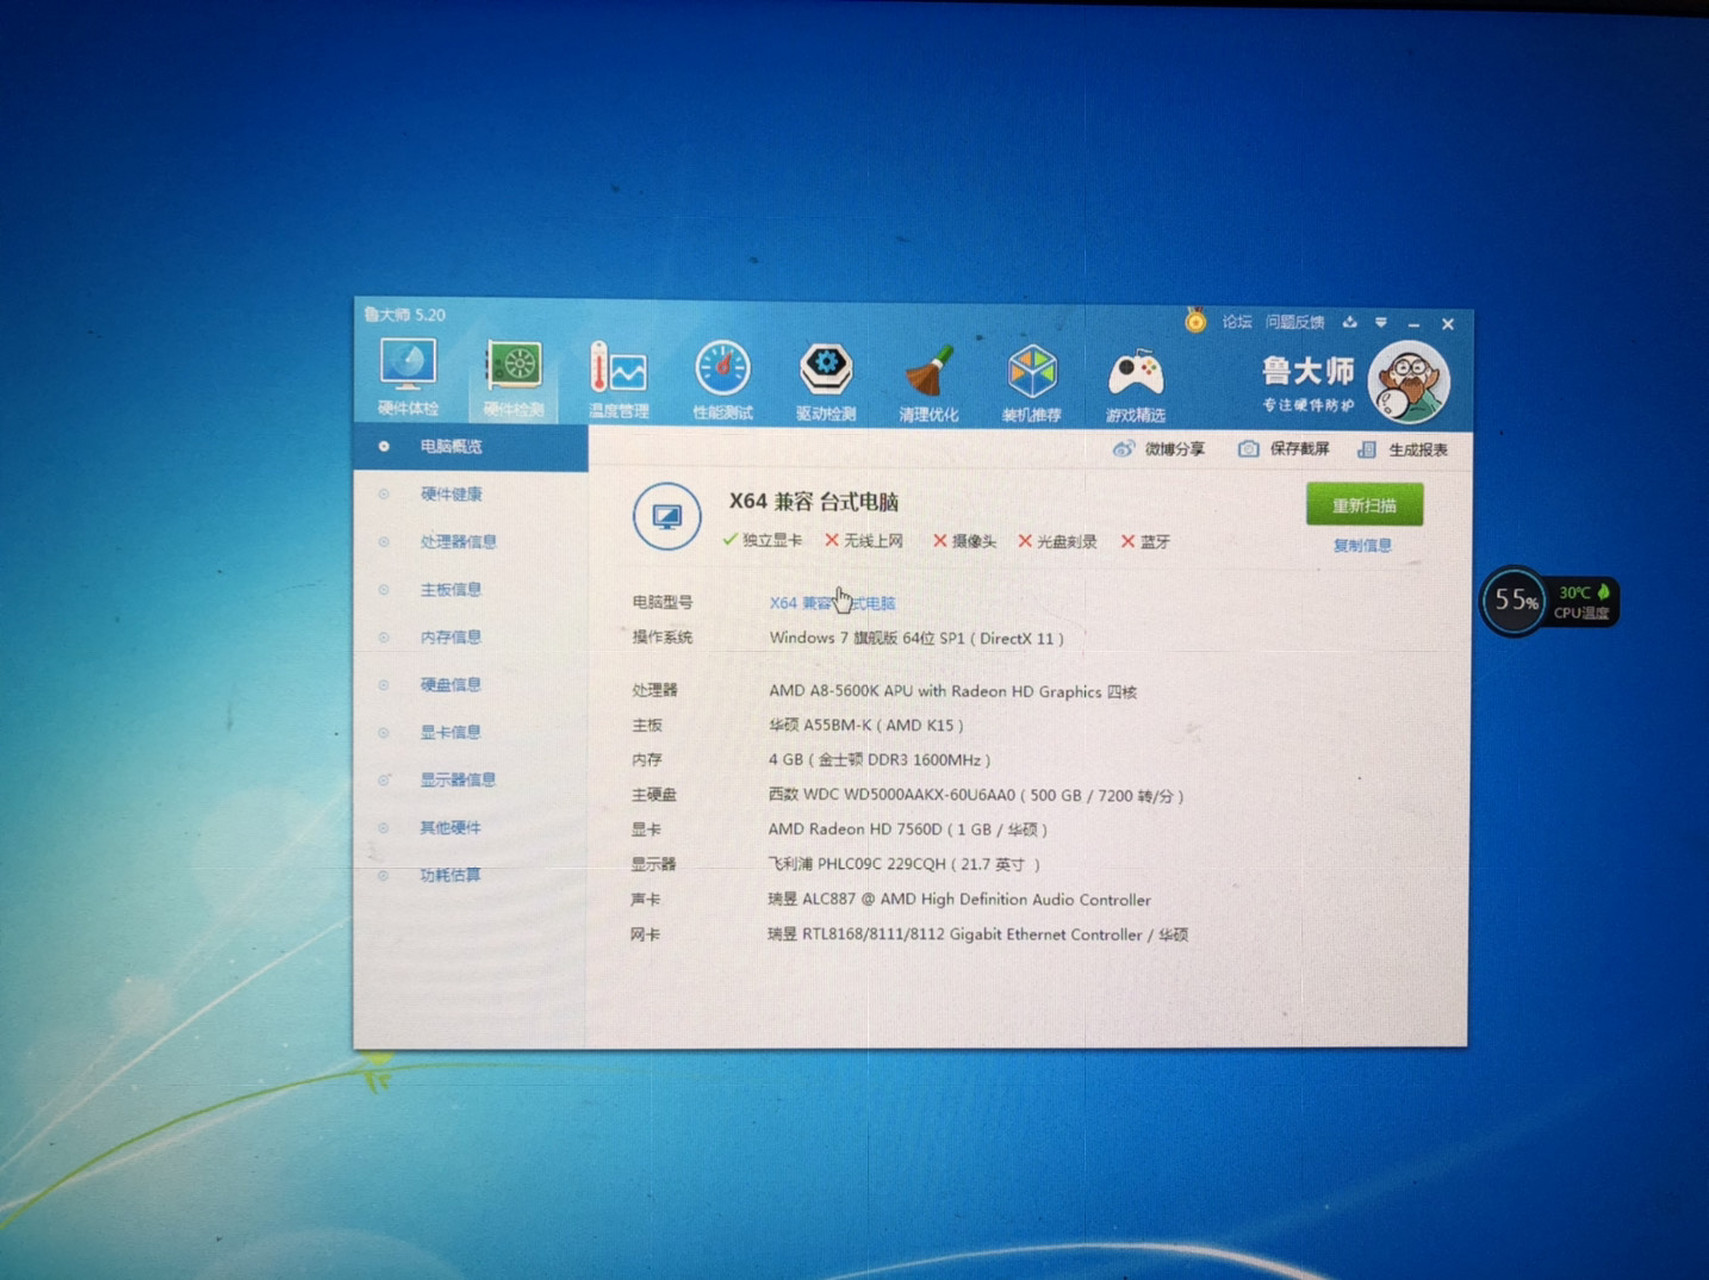Open 装机推荐 build recommendations
Viewport: 1709px width, 1280px height.
1032,384
